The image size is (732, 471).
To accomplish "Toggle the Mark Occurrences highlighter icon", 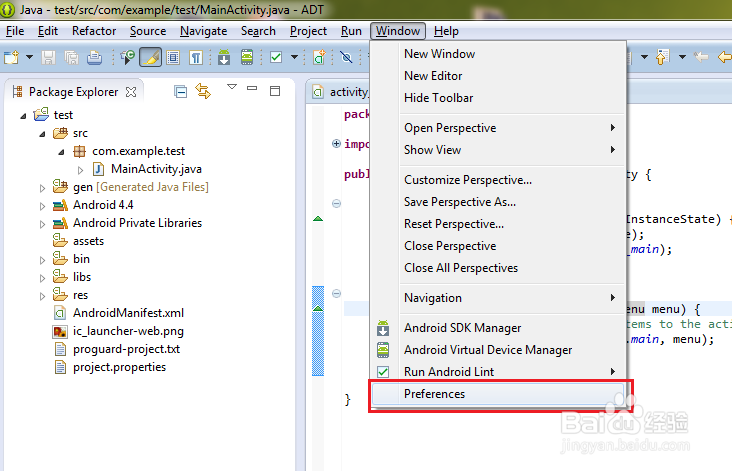I will click(x=150, y=57).
